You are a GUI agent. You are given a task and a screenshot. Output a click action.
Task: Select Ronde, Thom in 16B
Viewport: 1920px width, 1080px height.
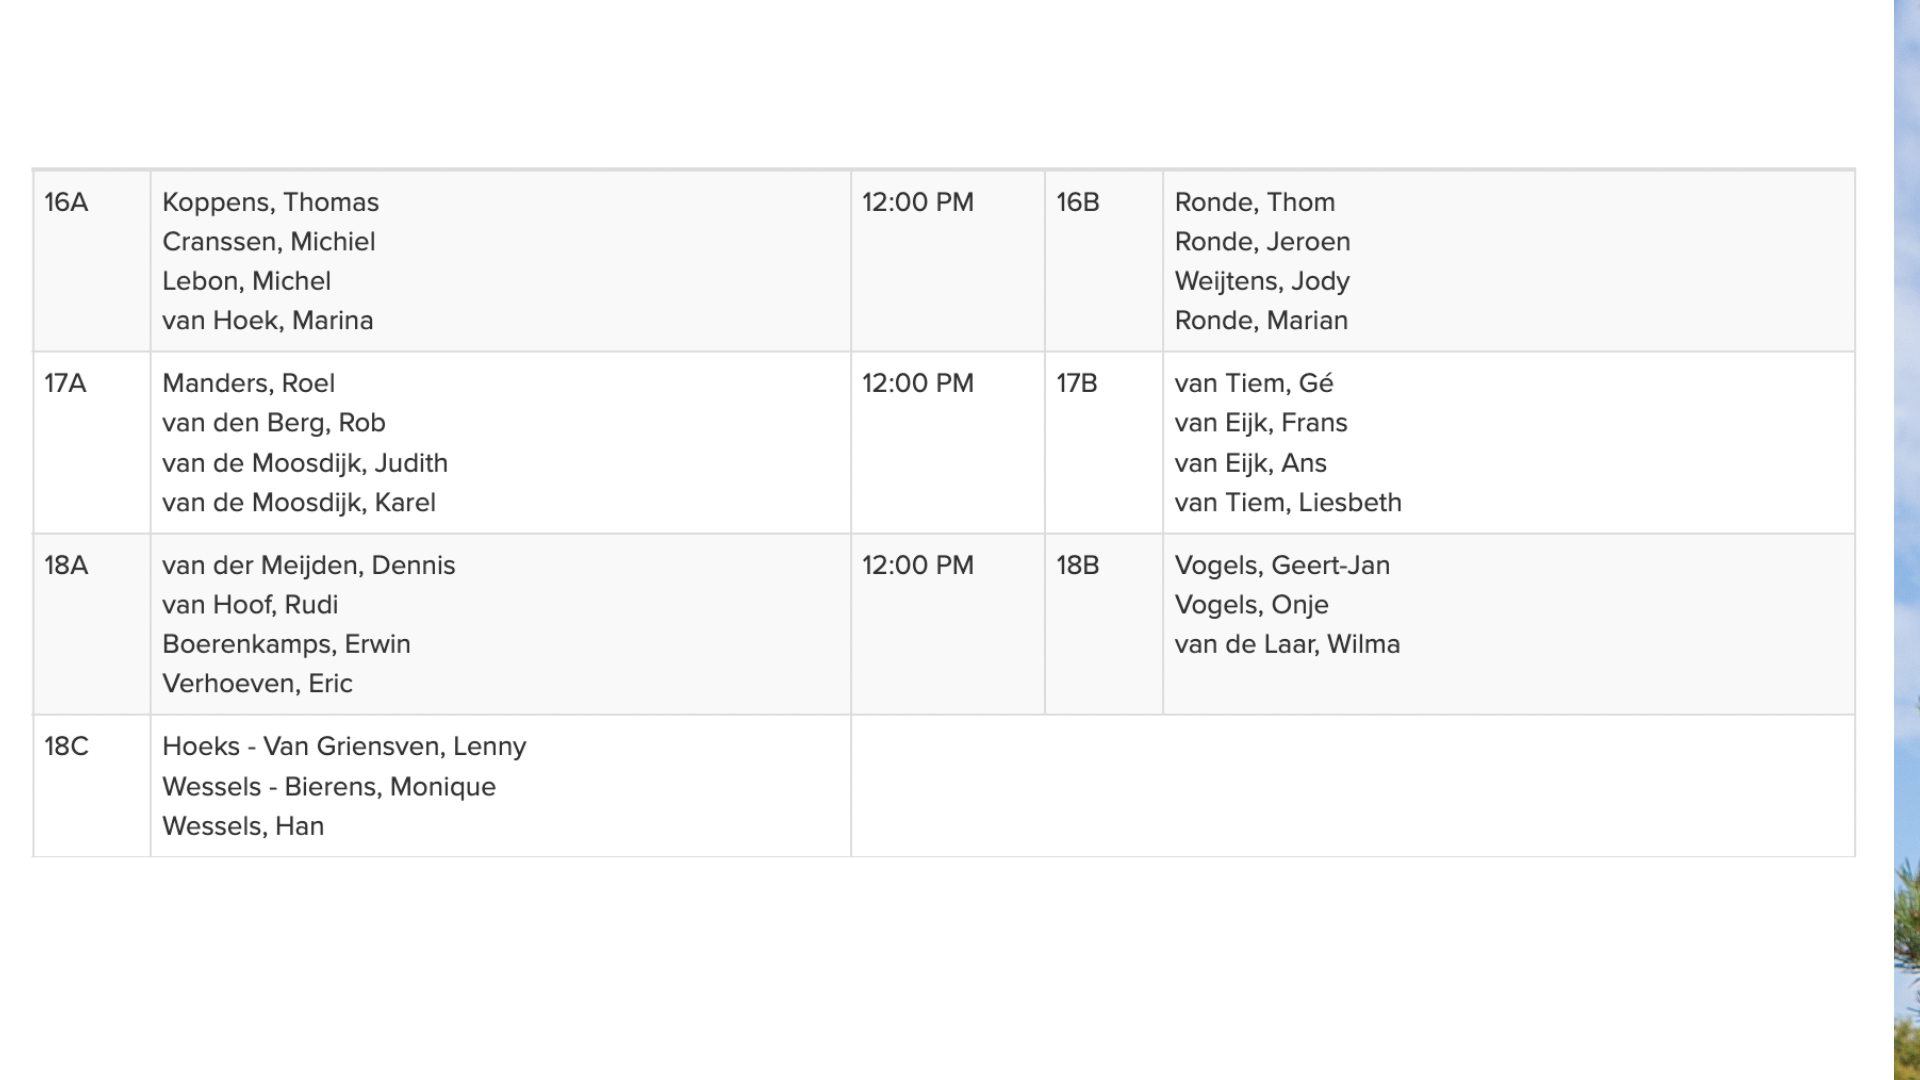click(x=1254, y=202)
